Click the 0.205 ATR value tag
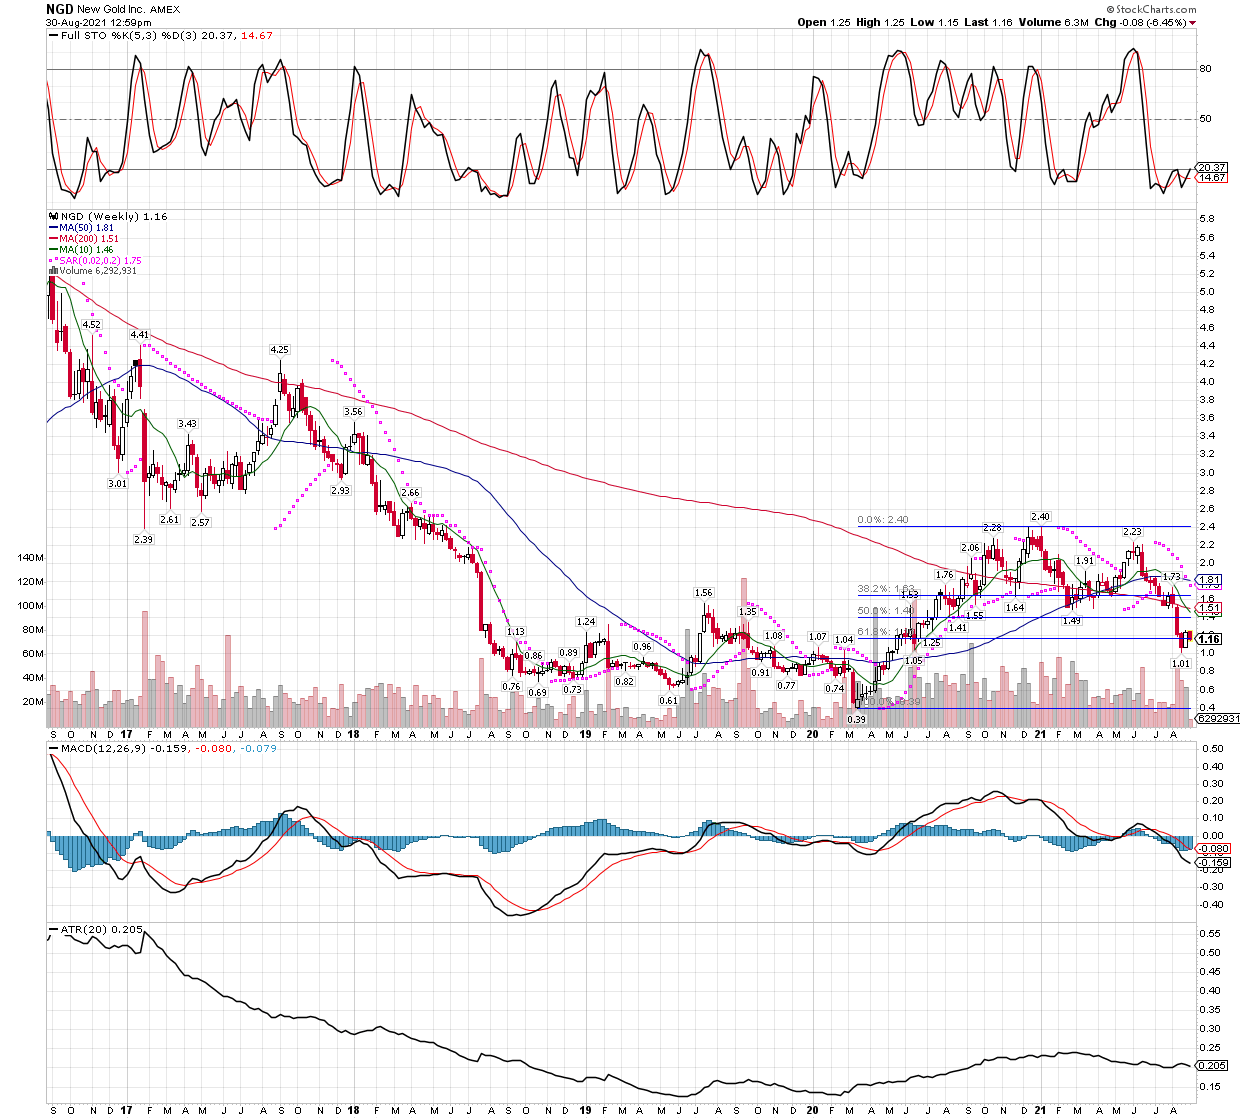 (x=1213, y=1065)
